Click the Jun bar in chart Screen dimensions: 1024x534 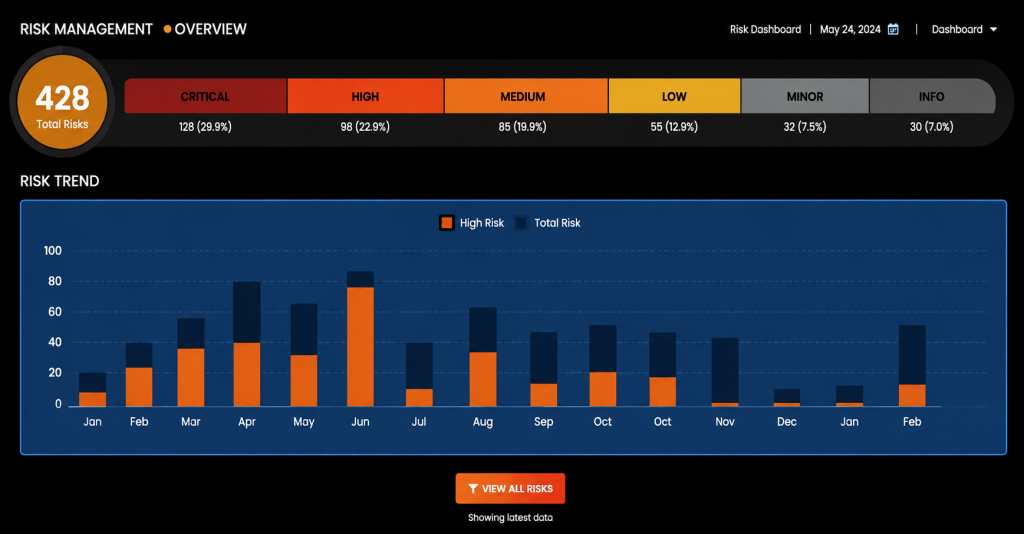coord(360,339)
